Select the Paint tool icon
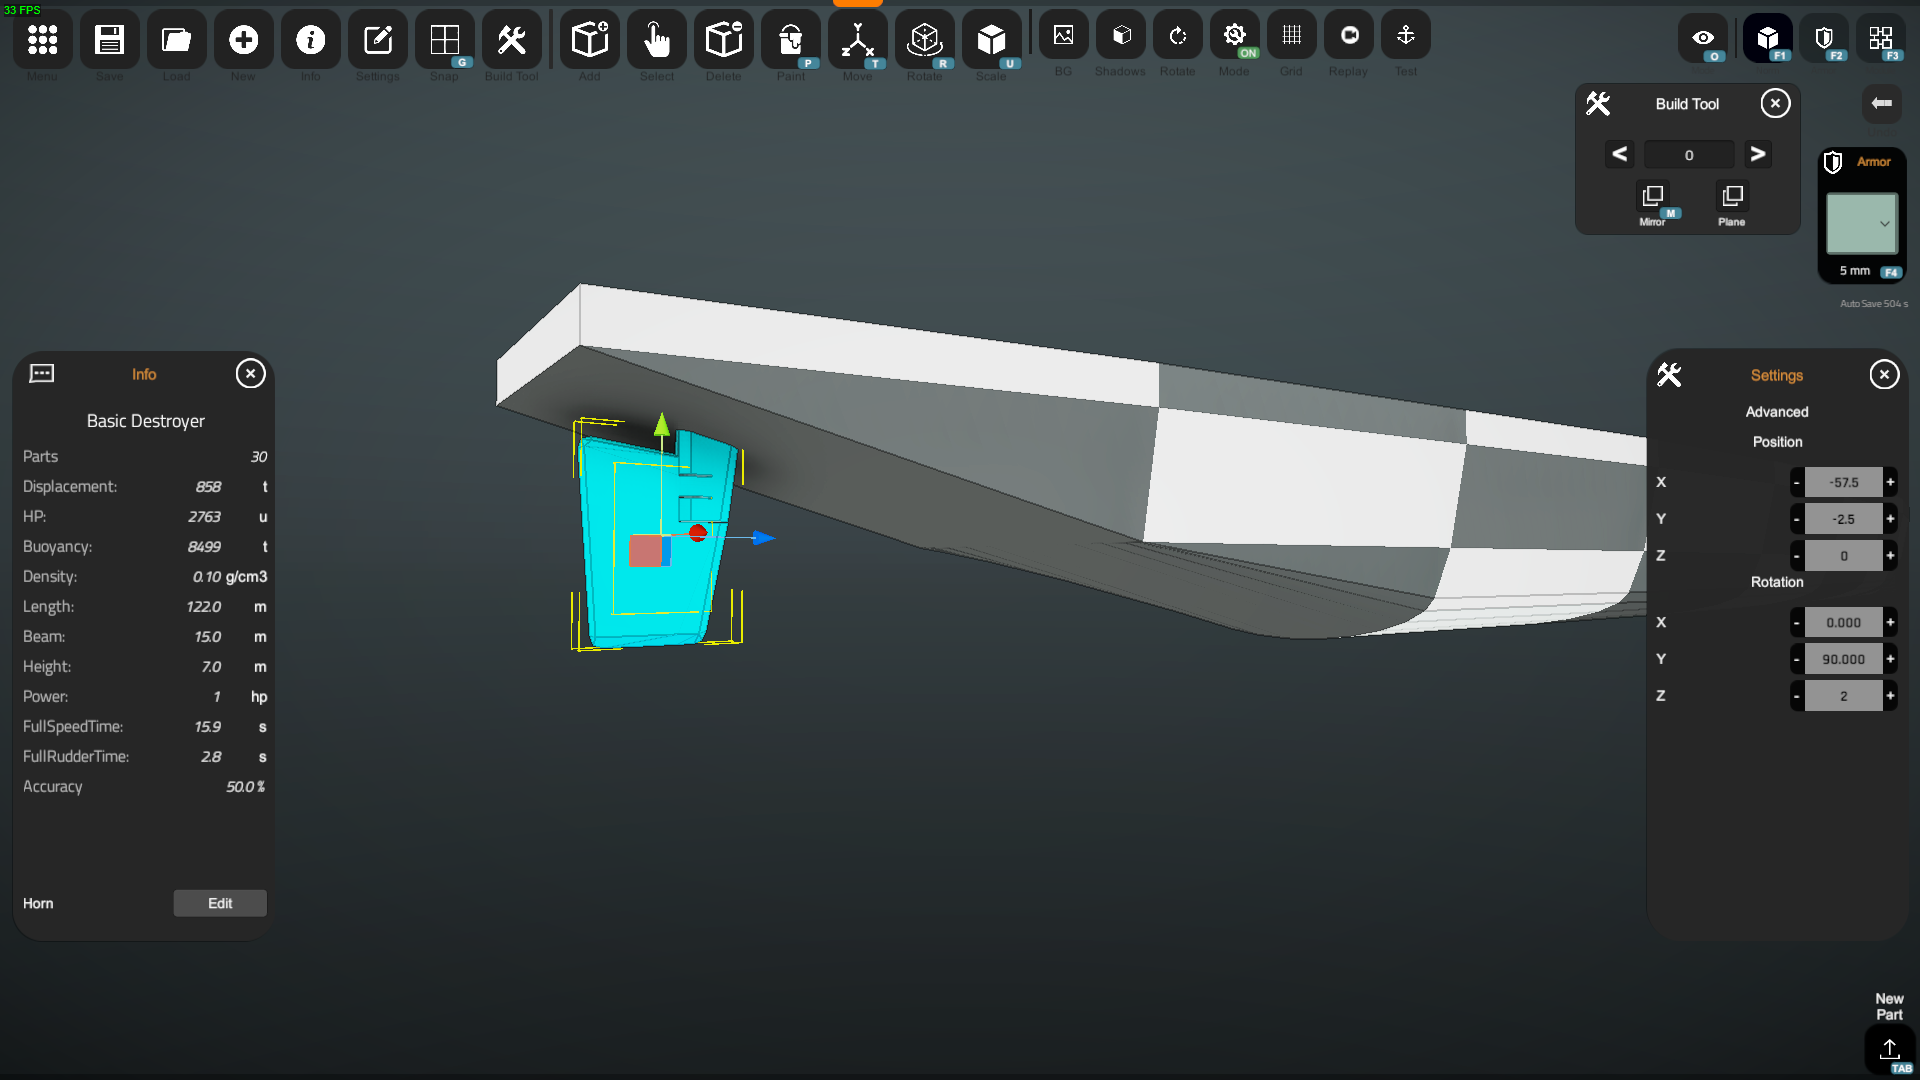Image resolution: width=1920 pixels, height=1080 pixels. click(x=790, y=41)
